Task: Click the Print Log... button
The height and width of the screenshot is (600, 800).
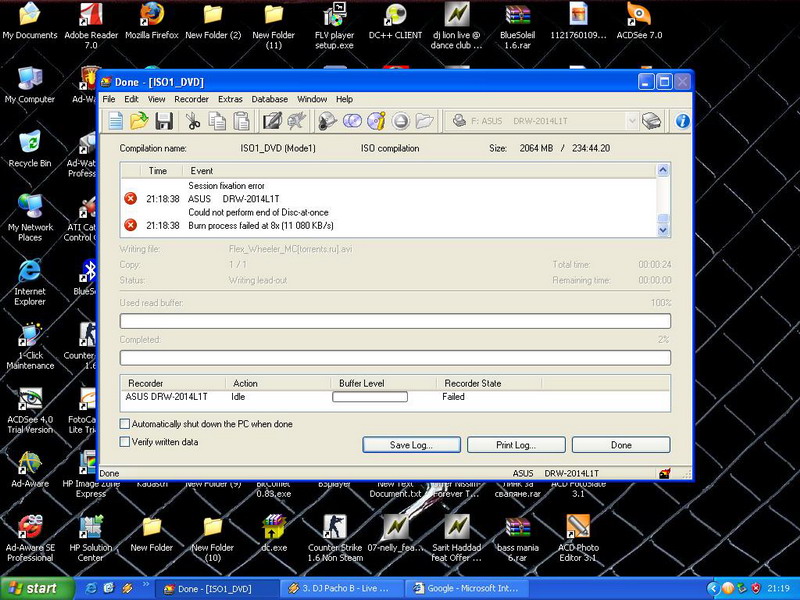Action: (x=516, y=445)
